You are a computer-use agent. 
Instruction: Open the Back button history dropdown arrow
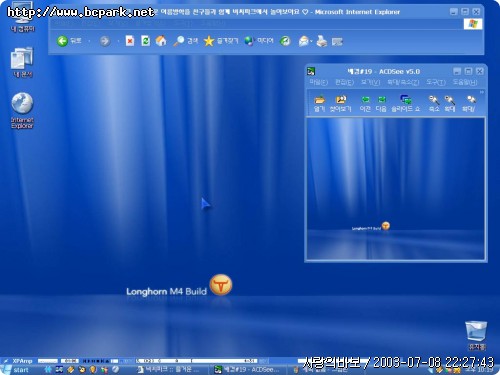(89, 41)
